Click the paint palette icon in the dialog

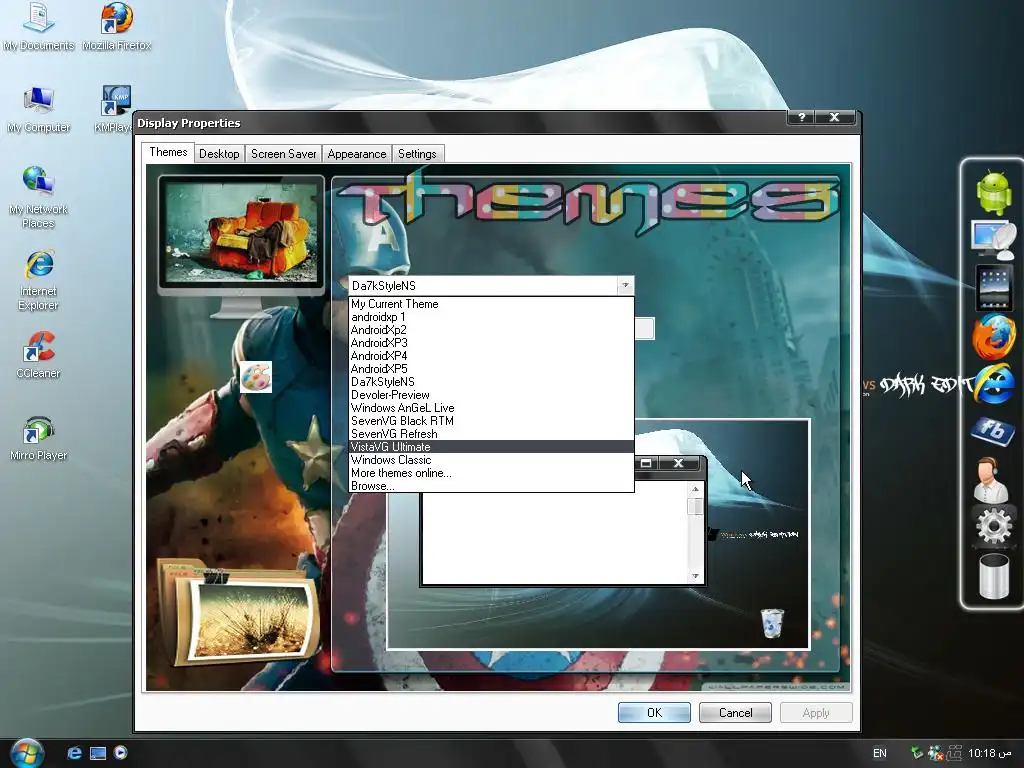(255, 377)
